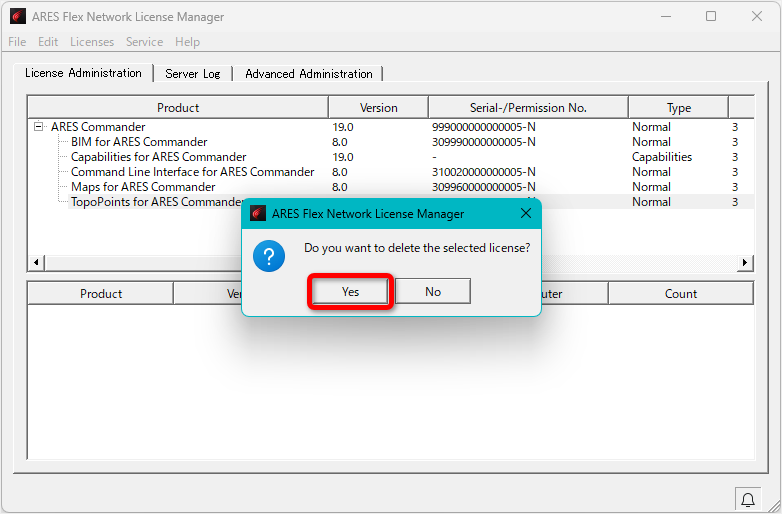Switch to the Advanced Administration tab
The width and height of the screenshot is (782, 514).
pyautogui.click(x=309, y=74)
